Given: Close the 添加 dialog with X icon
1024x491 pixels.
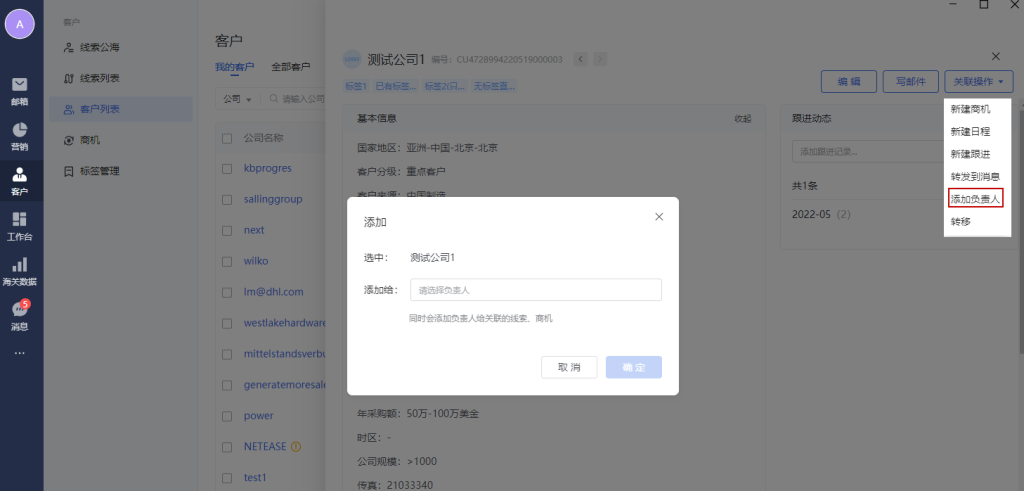Looking at the screenshot, I should 658,217.
